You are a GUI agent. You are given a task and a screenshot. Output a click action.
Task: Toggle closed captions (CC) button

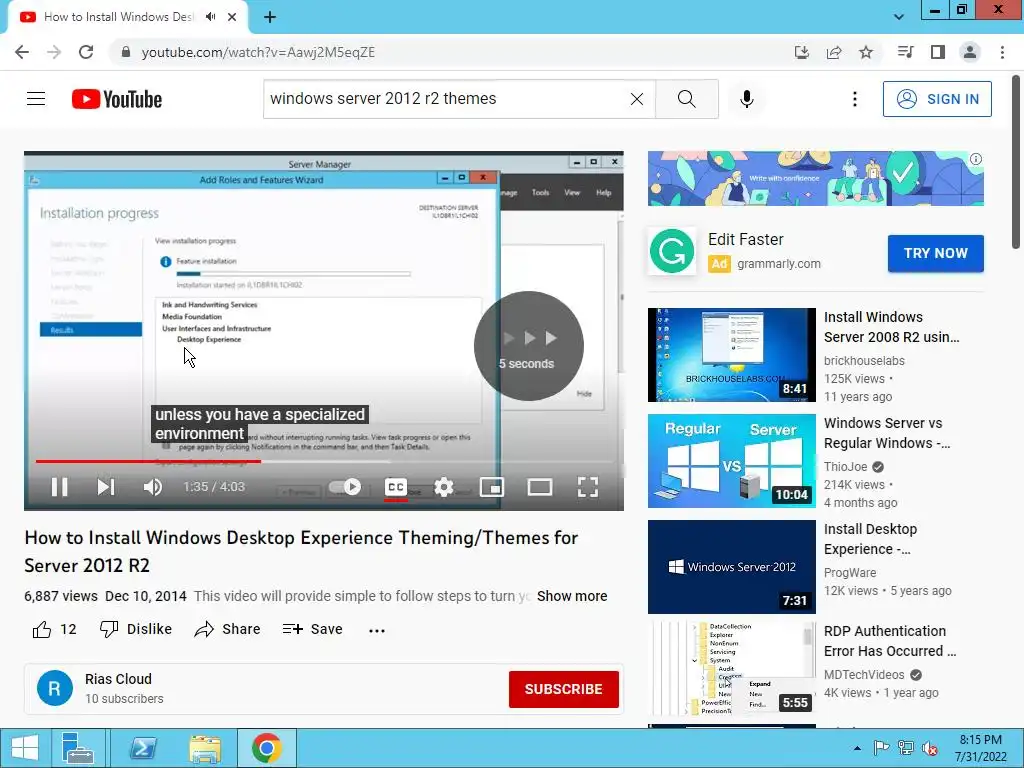(x=396, y=487)
